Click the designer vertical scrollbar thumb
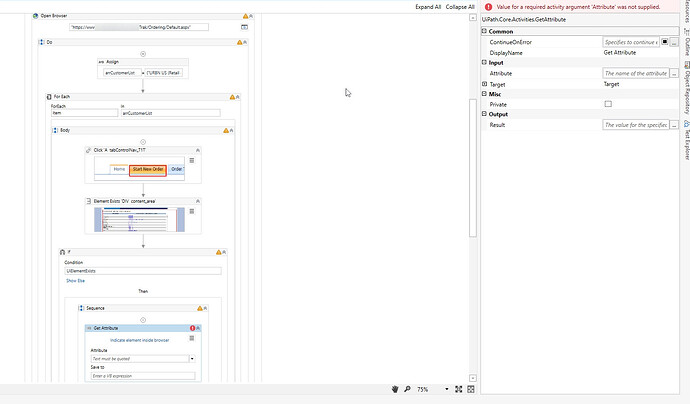 click(473, 168)
